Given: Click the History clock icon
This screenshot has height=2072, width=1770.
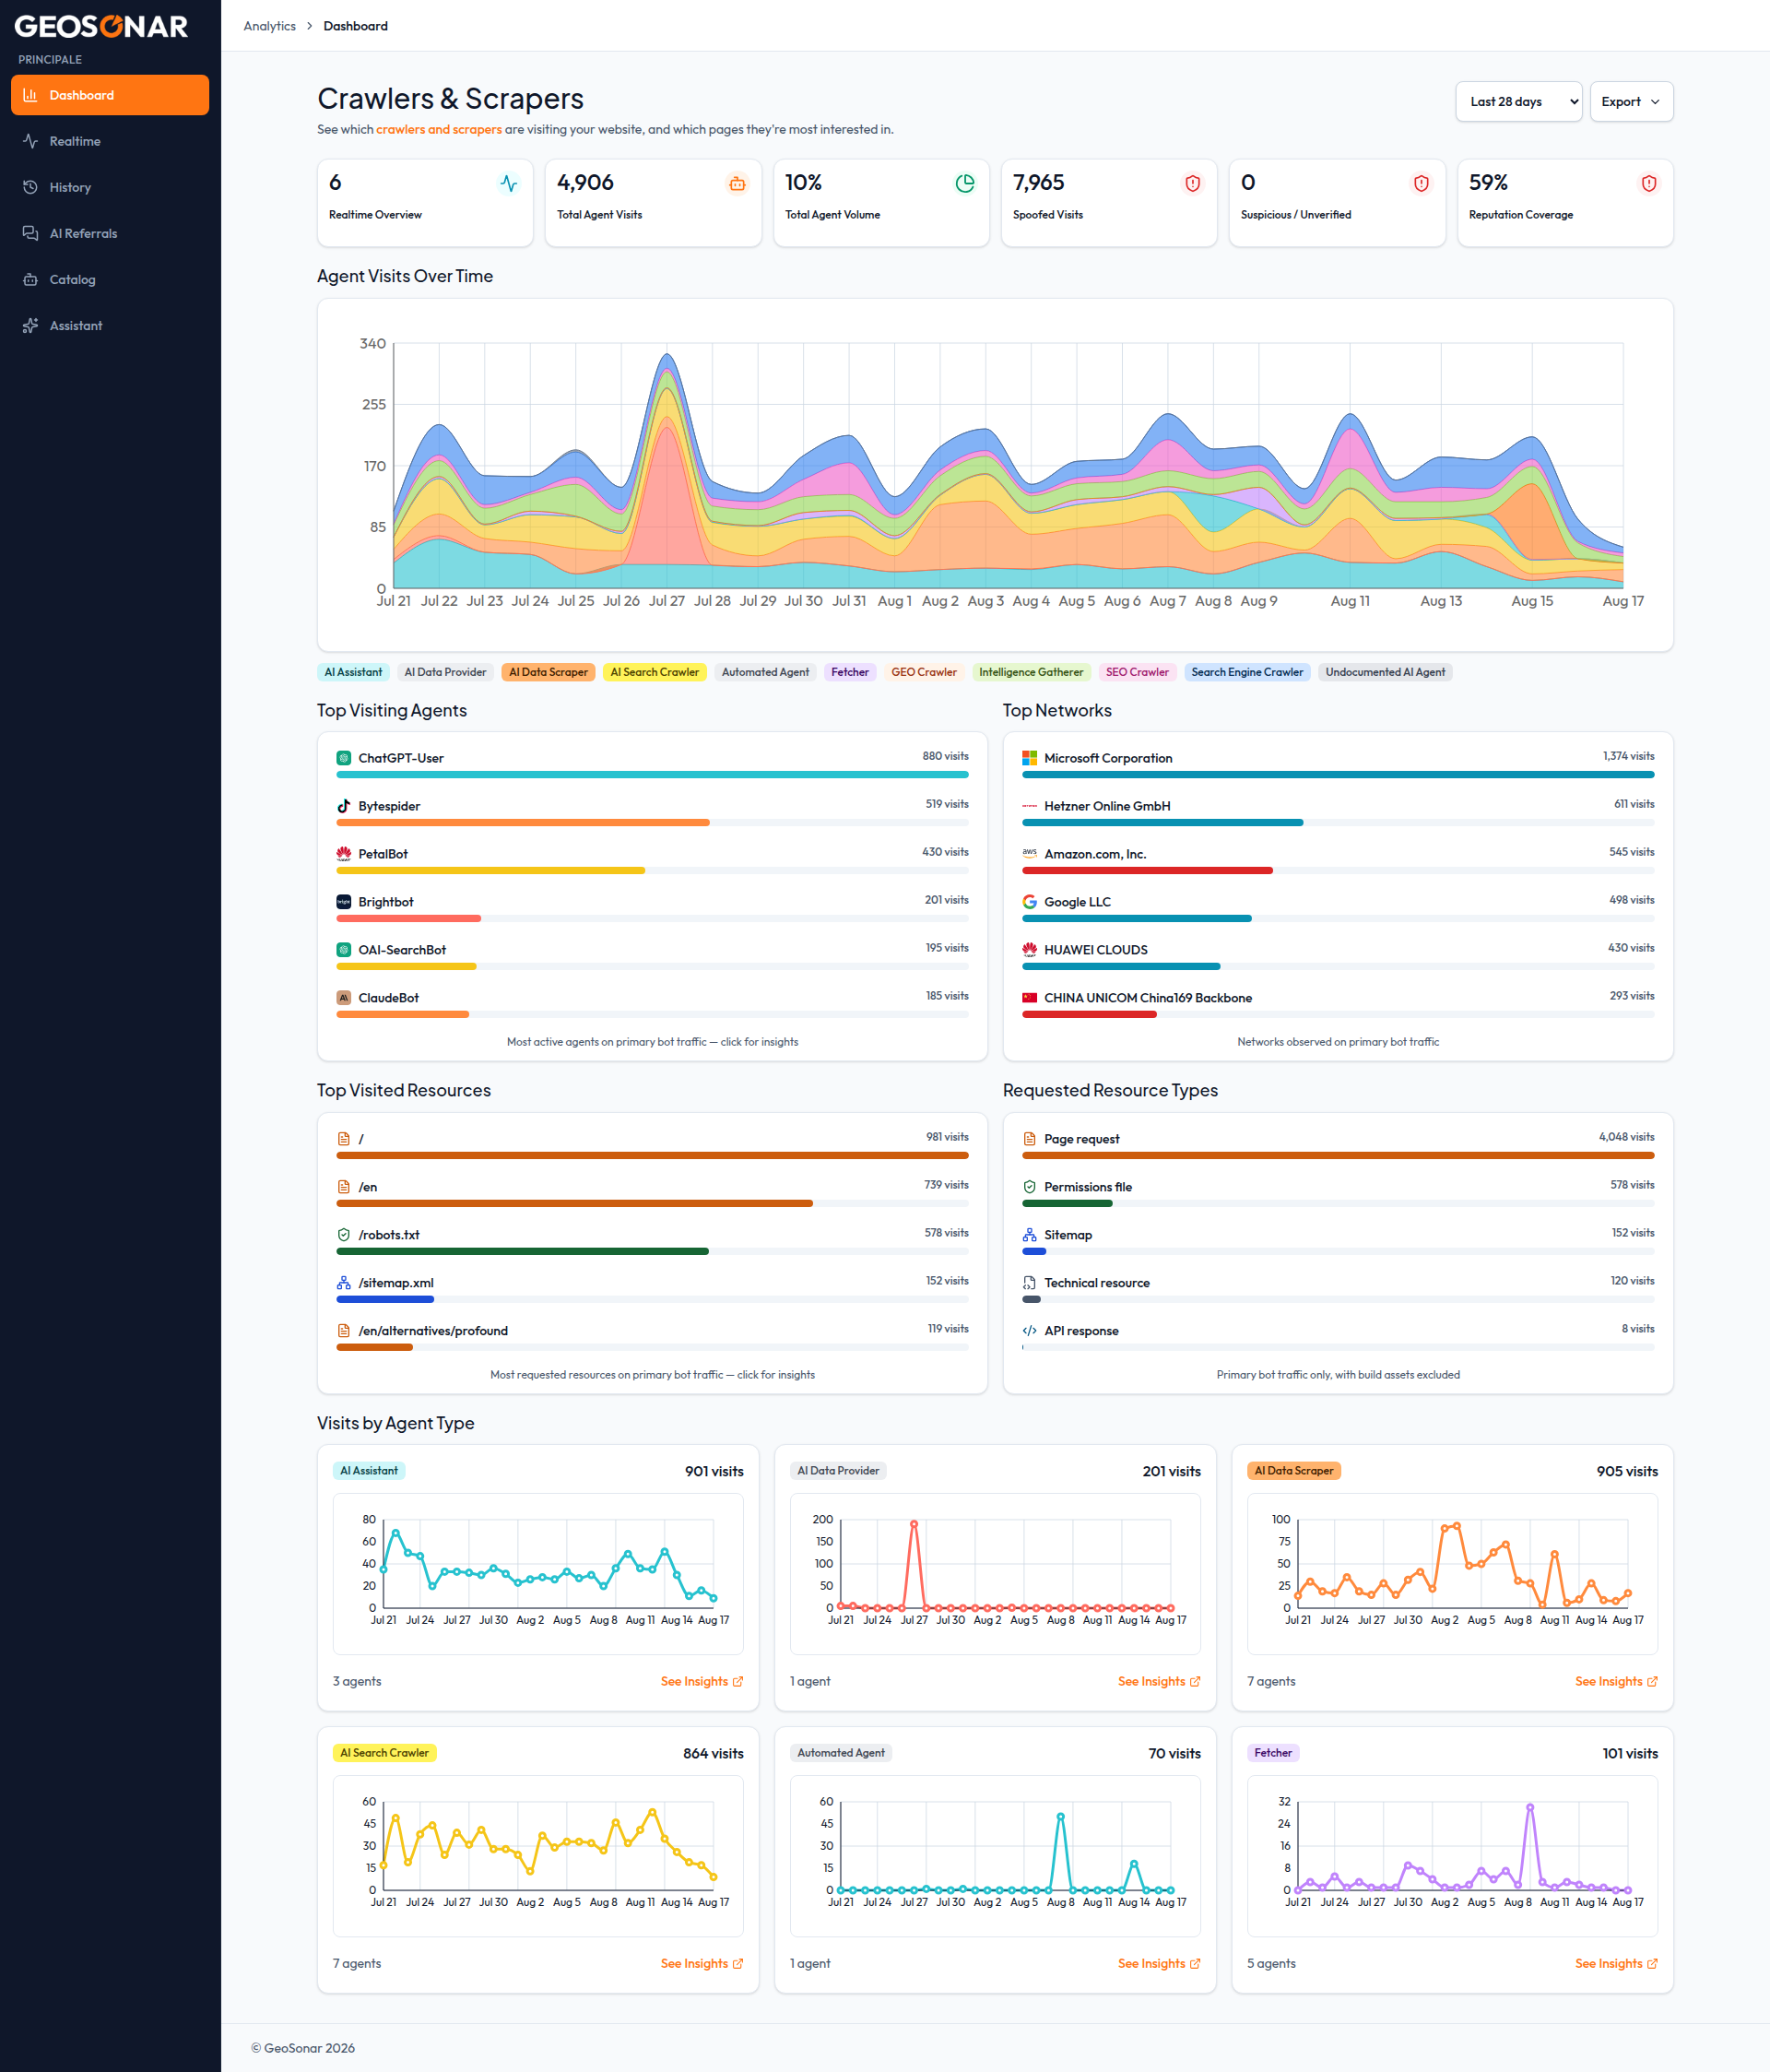Looking at the screenshot, I should point(31,187).
